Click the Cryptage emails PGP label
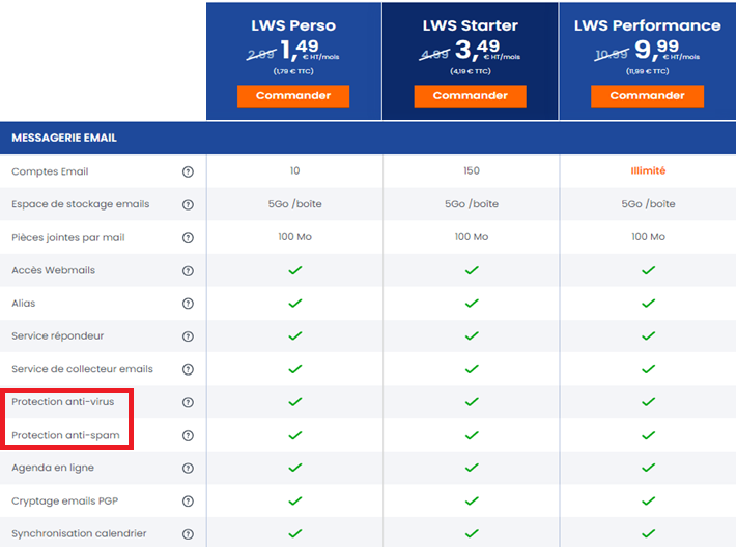This screenshot has height=548, width=736. (64, 501)
